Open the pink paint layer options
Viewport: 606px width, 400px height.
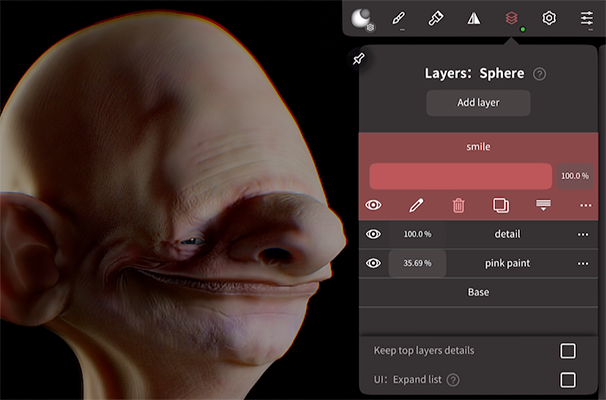coord(583,263)
